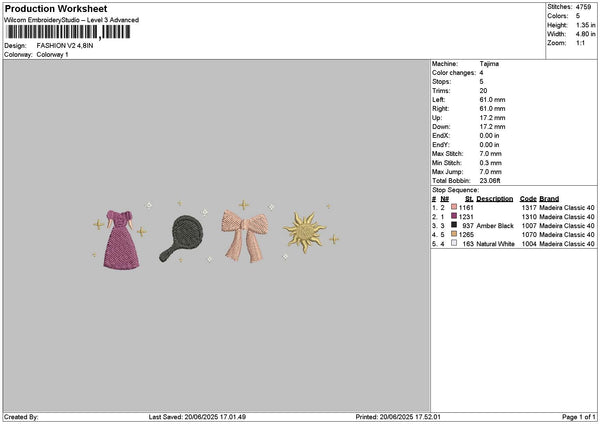The width and height of the screenshot is (600, 424).
Task: Select the golden sun embroidery motif
Action: click(x=304, y=230)
